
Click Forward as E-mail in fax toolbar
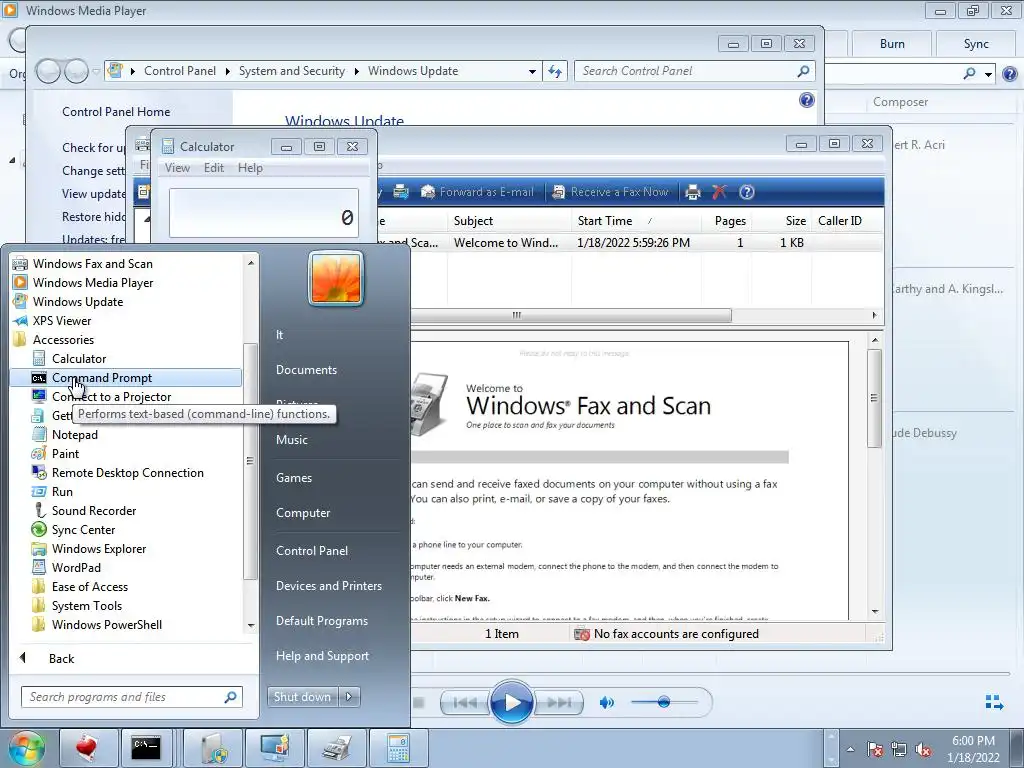(477, 192)
